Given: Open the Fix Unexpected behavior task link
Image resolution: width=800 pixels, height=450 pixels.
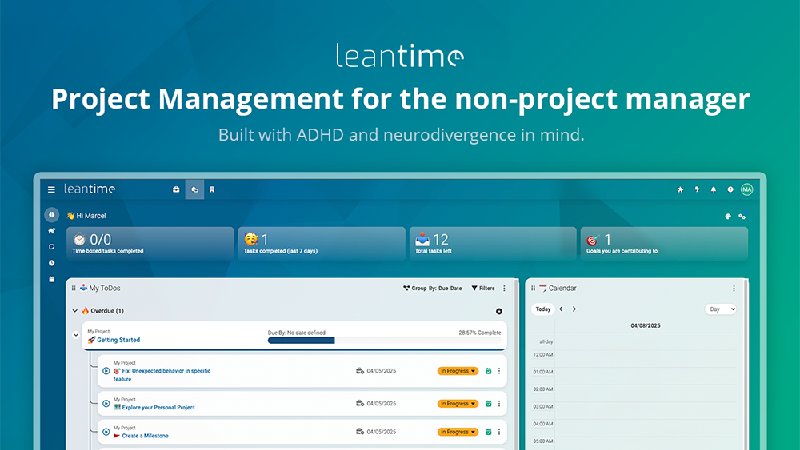Looking at the screenshot, I should pyautogui.click(x=162, y=374).
